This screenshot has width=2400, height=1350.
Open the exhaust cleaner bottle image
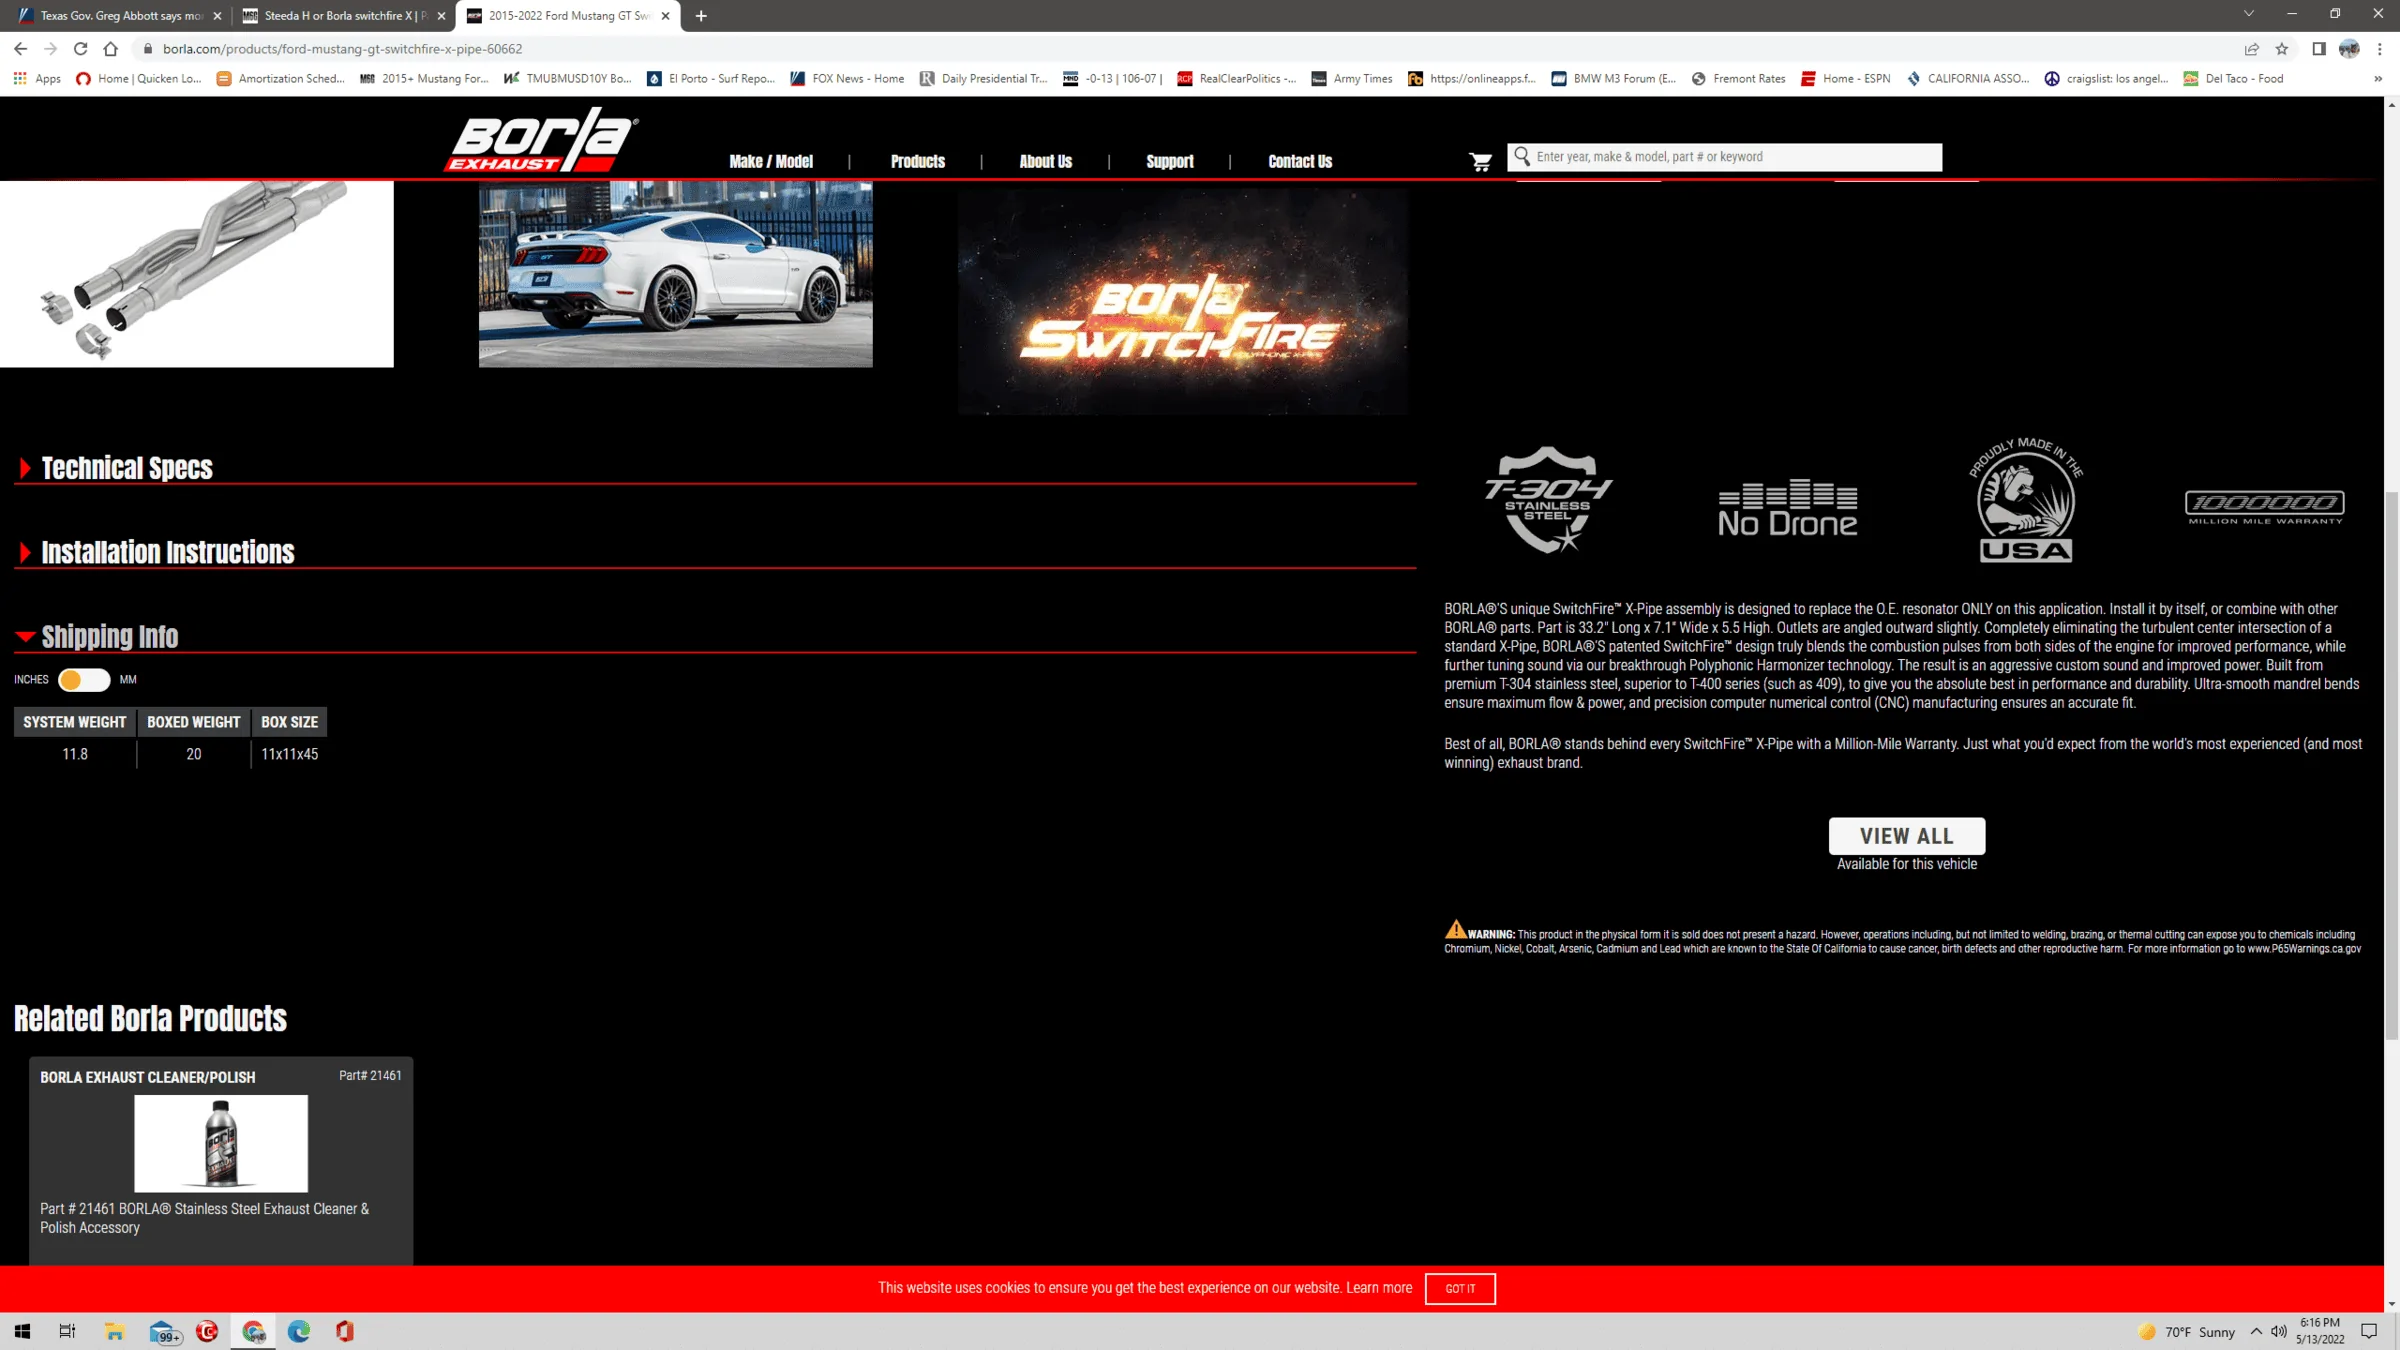tap(221, 1143)
